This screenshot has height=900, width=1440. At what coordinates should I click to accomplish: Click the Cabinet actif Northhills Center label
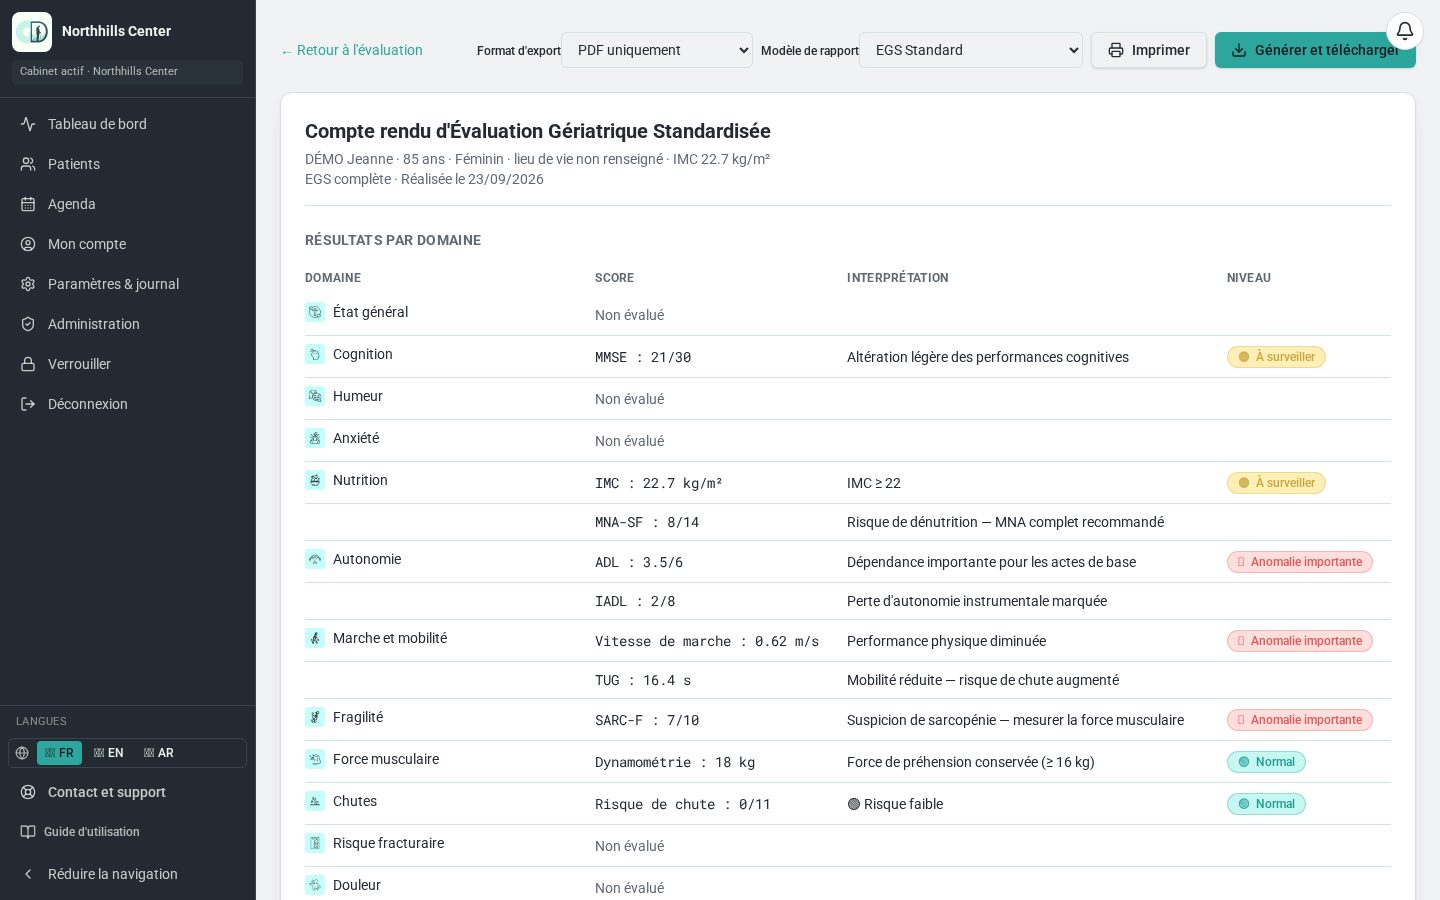[x=128, y=71]
